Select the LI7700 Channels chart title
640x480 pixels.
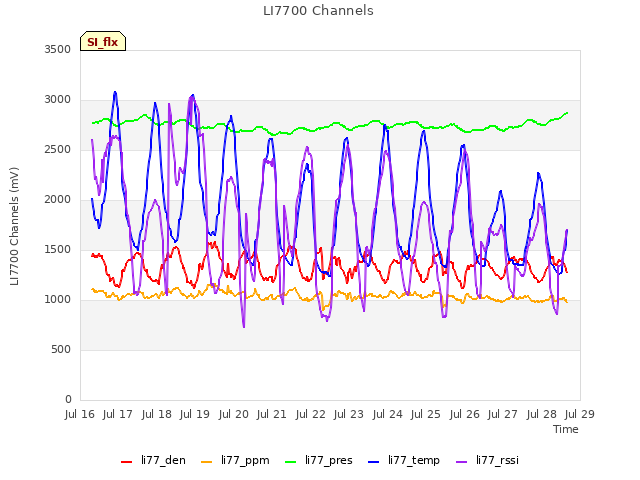318,11
